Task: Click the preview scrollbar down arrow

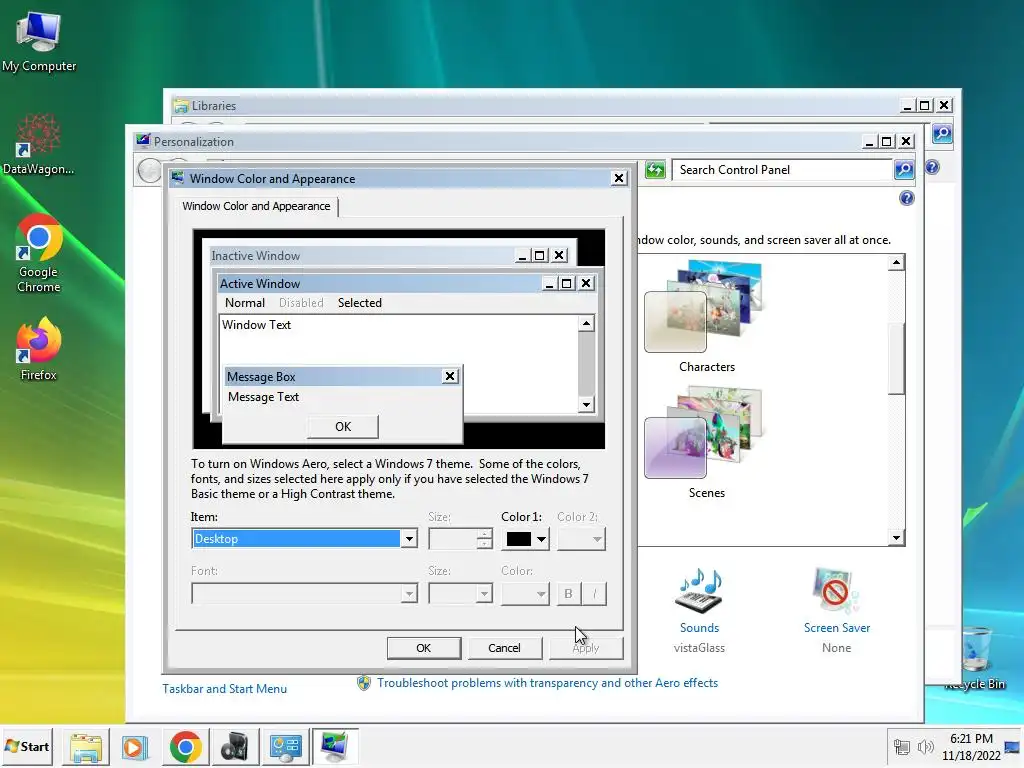Action: [x=586, y=404]
